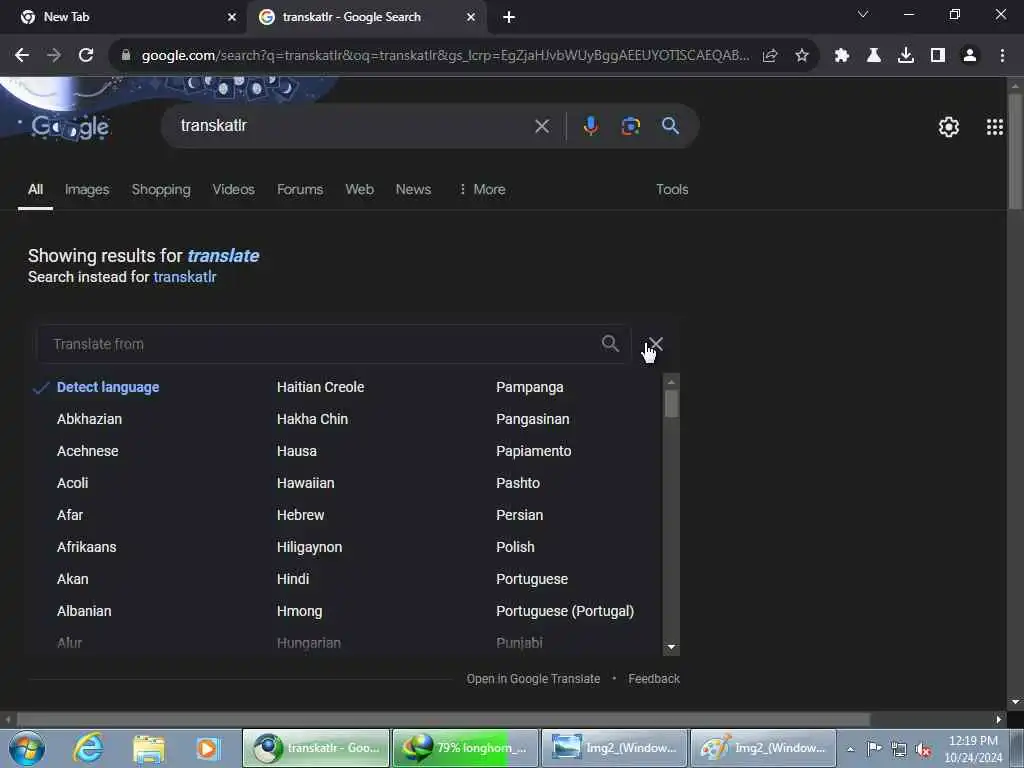The image size is (1024, 768).
Task: Open the Tools options
Action: click(x=672, y=189)
